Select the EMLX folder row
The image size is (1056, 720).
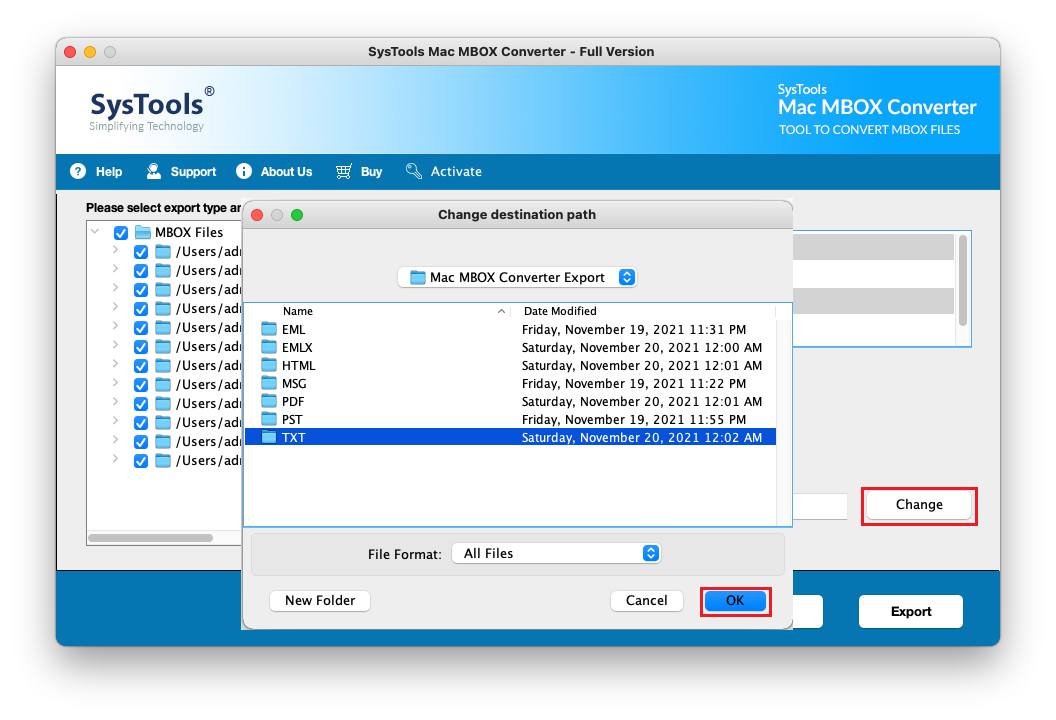tap(510, 348)
